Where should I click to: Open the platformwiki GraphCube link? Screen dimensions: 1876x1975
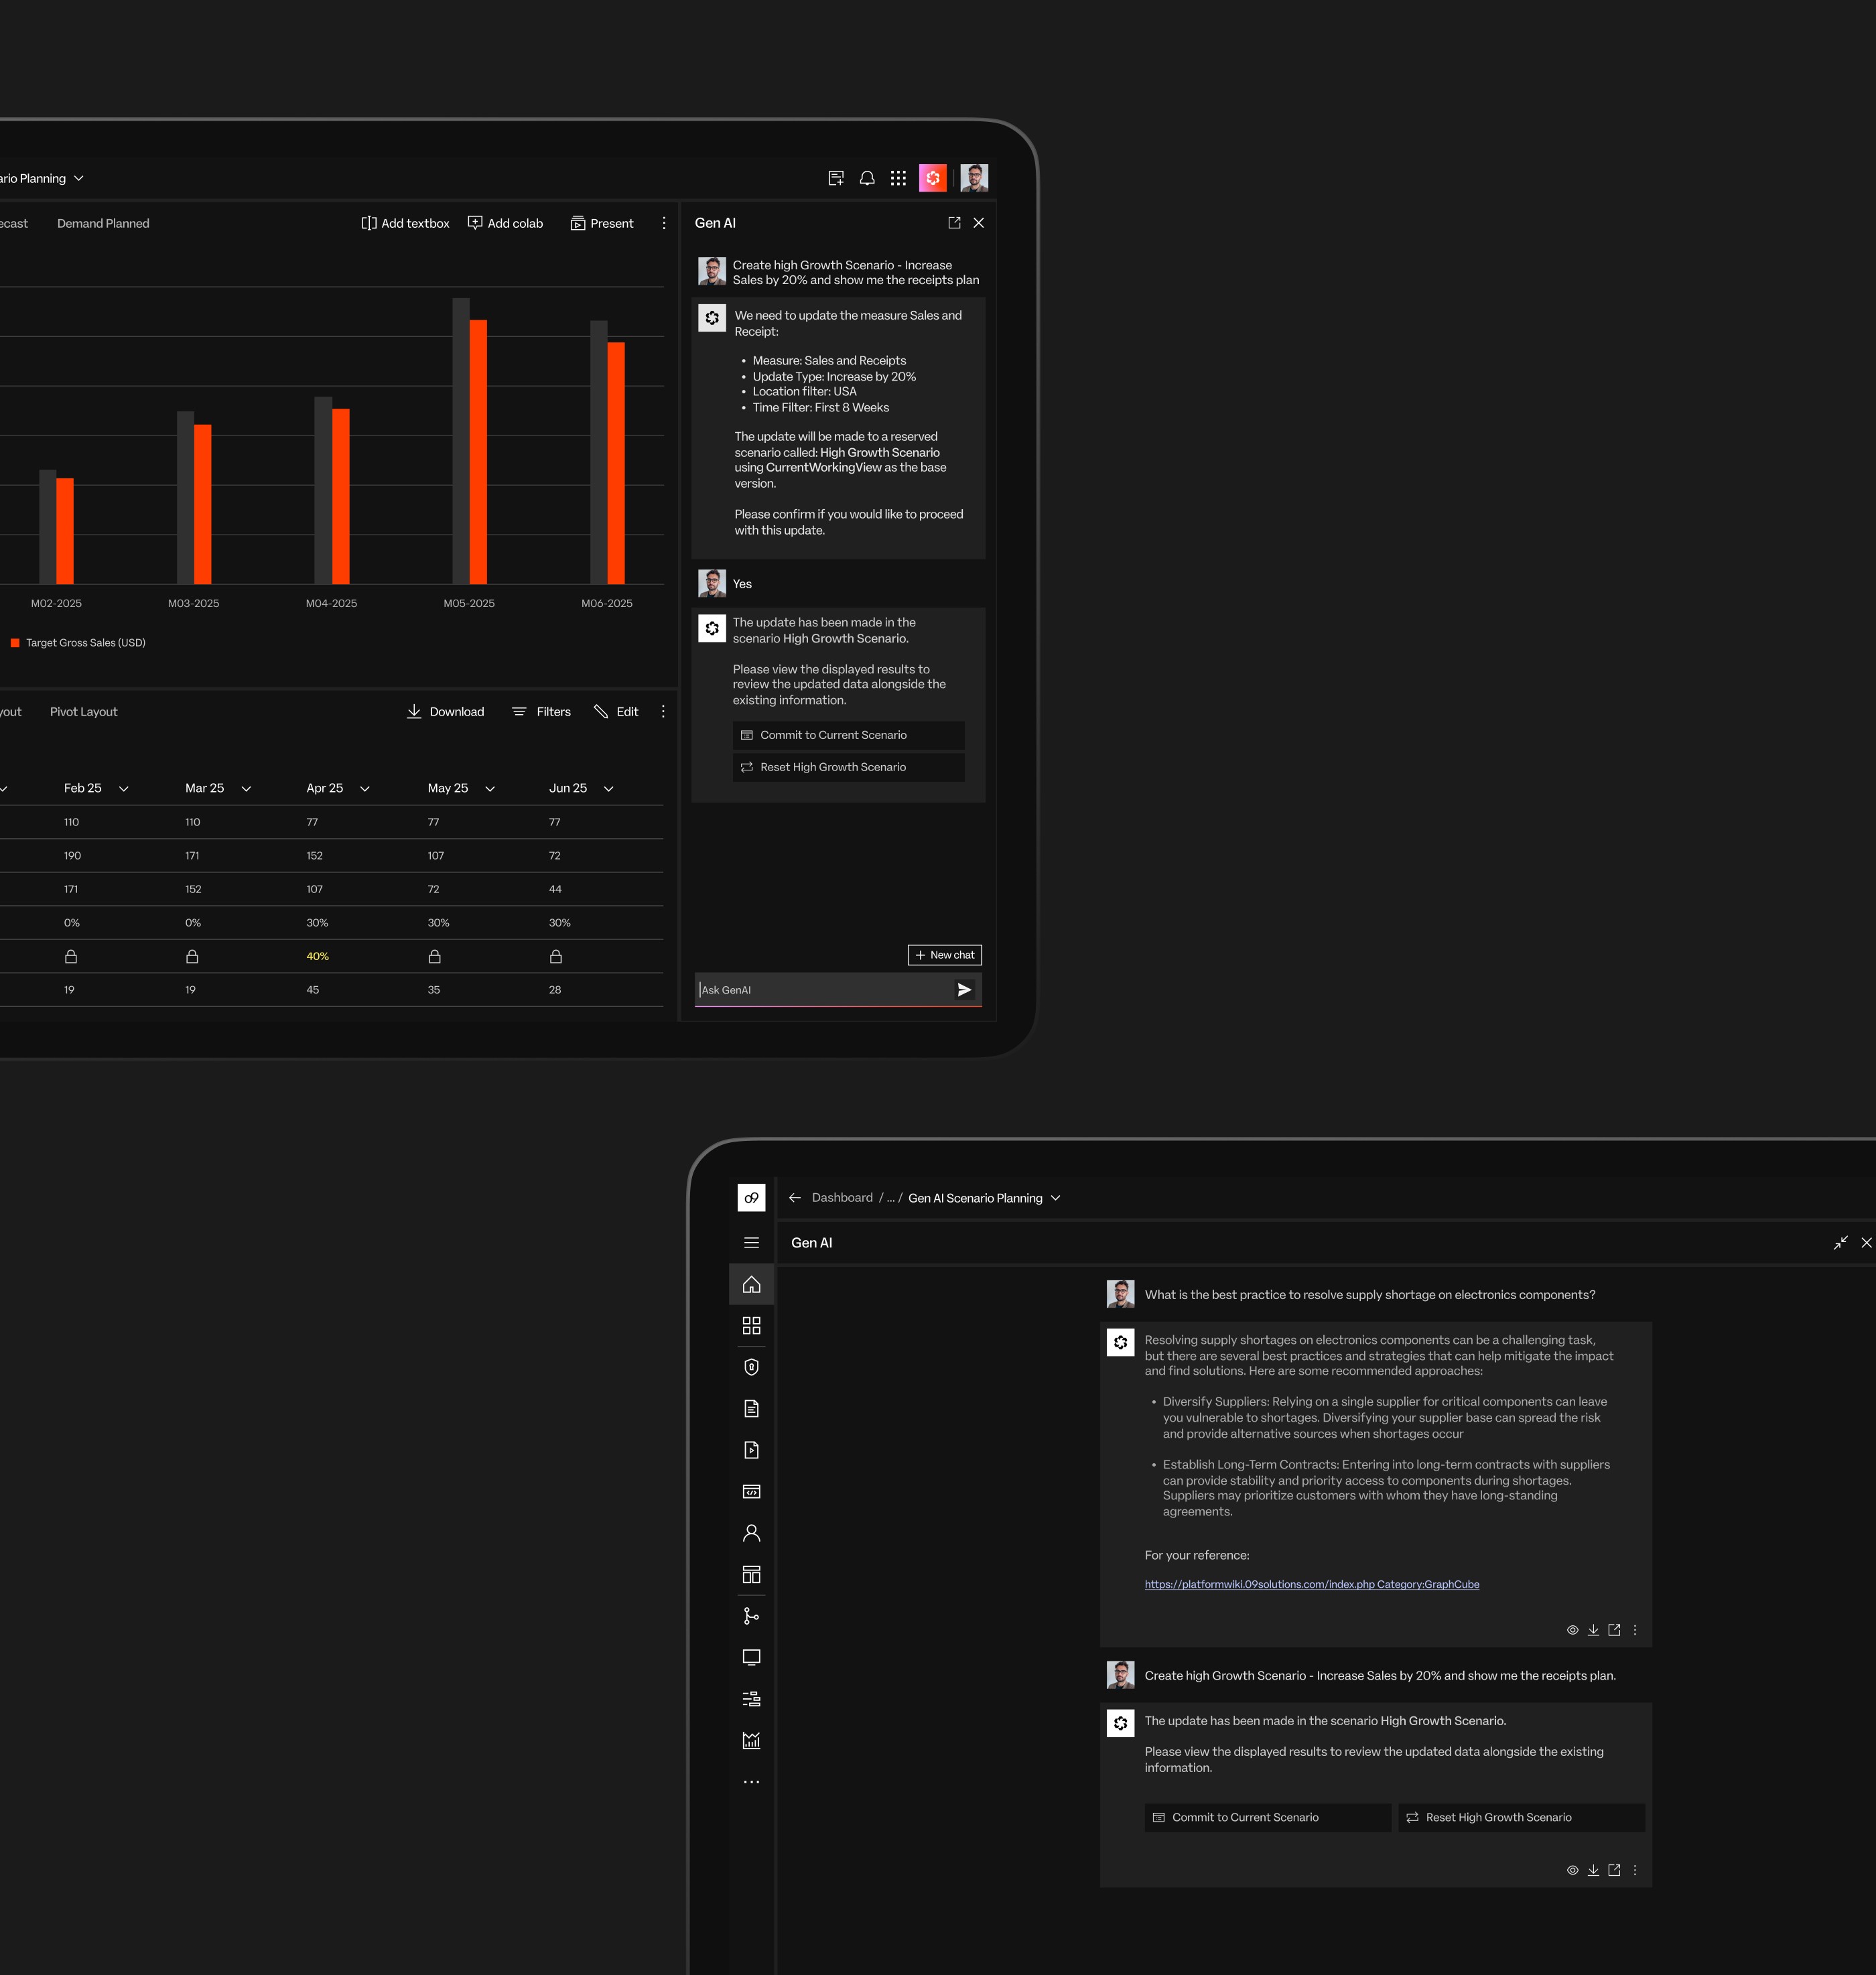[1311, 1584]
